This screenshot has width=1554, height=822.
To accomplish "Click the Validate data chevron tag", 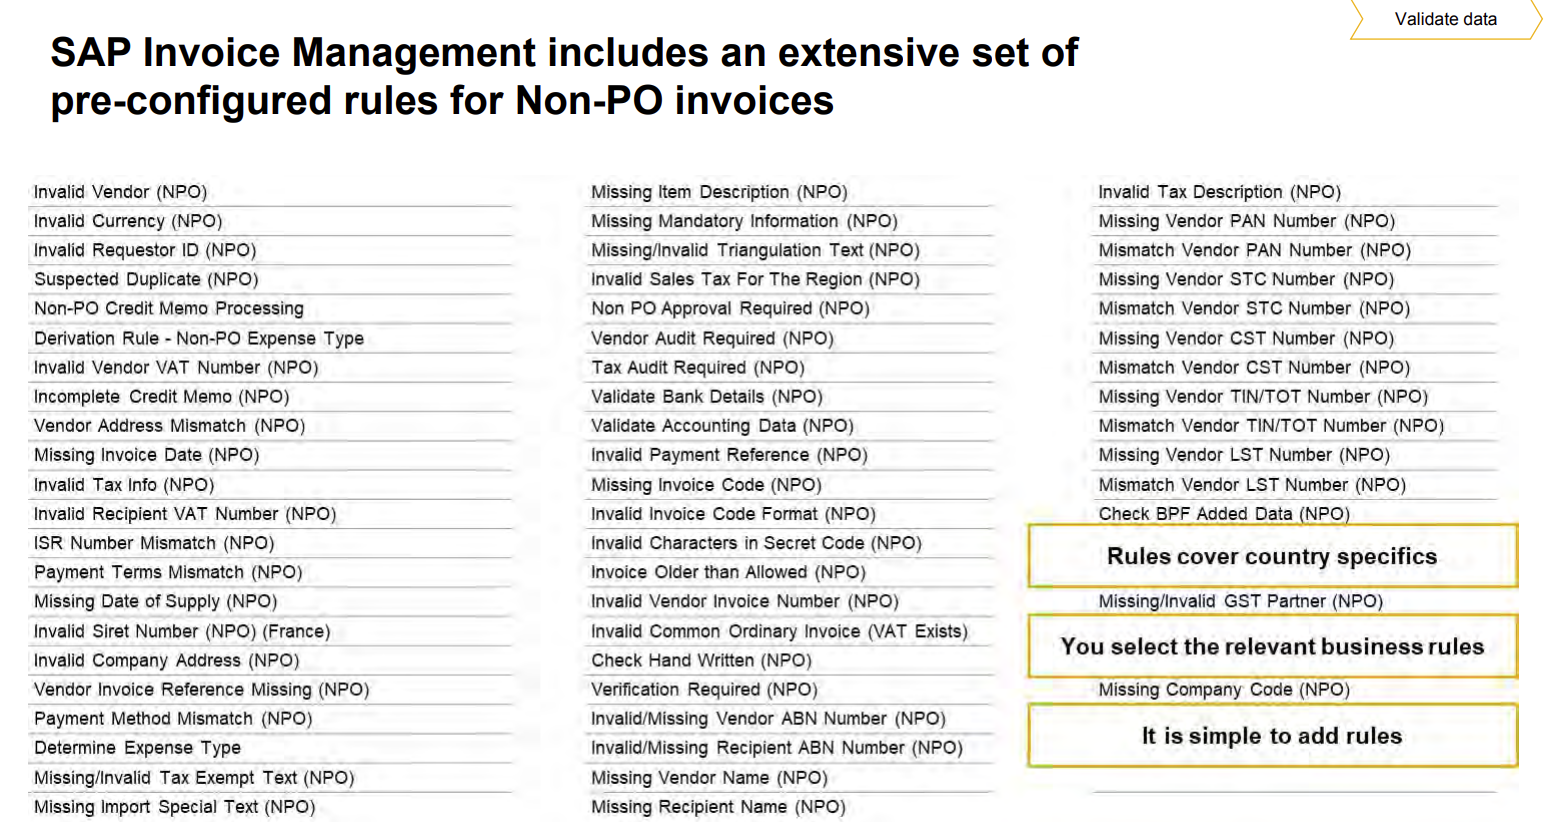I will click(x=1445, y=19).
